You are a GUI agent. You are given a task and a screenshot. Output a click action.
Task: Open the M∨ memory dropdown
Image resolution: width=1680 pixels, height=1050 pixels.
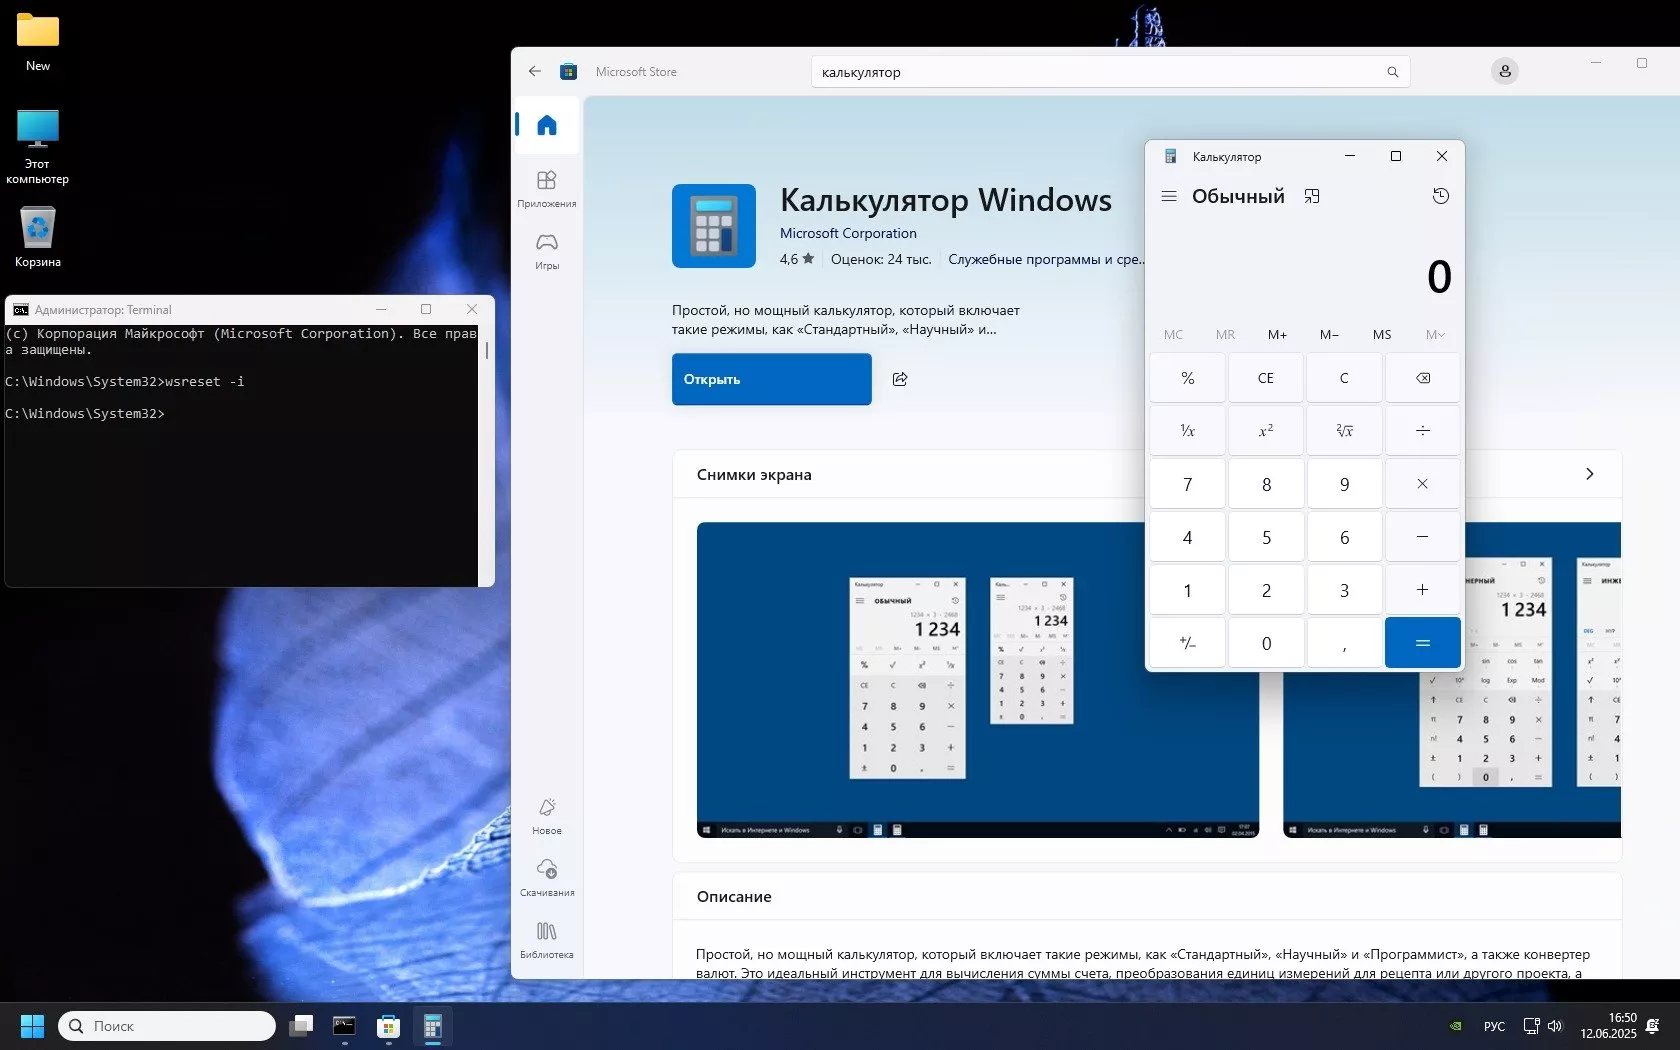(x=1435, y=334)
